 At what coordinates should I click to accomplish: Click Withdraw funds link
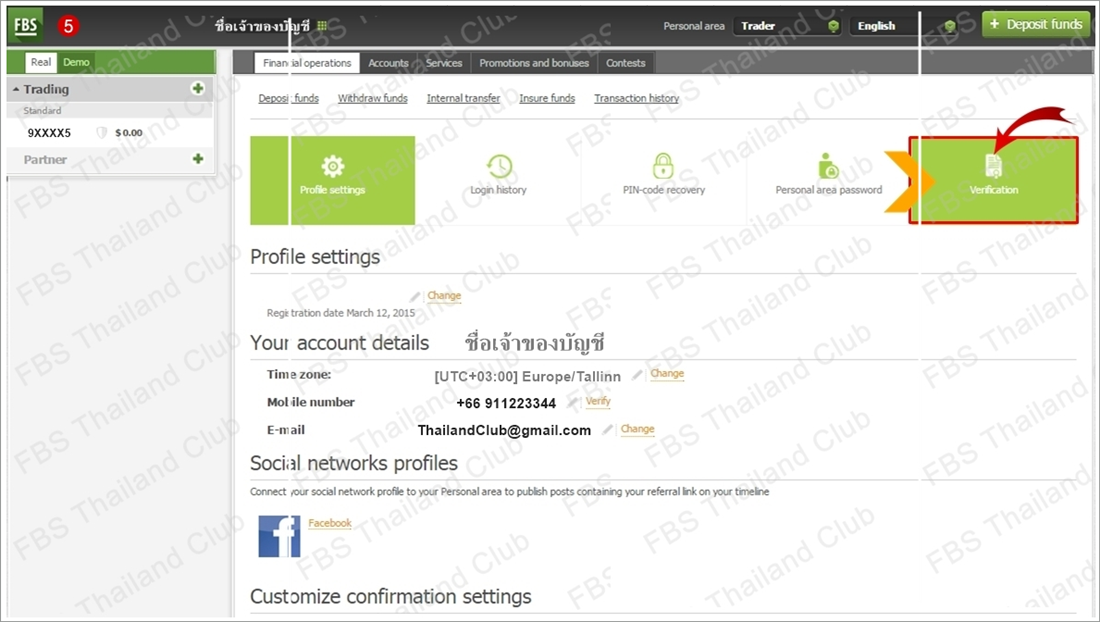373,98
